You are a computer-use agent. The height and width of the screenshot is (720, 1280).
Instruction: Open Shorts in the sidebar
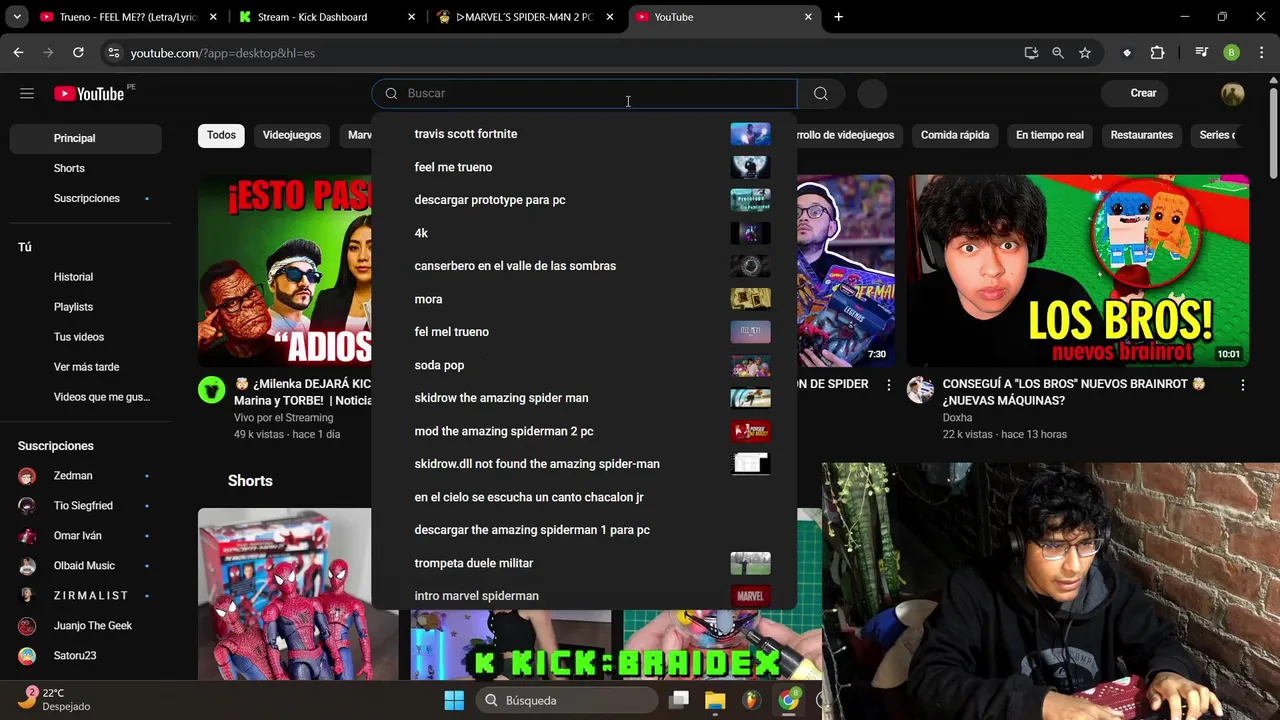pos(85,168)
